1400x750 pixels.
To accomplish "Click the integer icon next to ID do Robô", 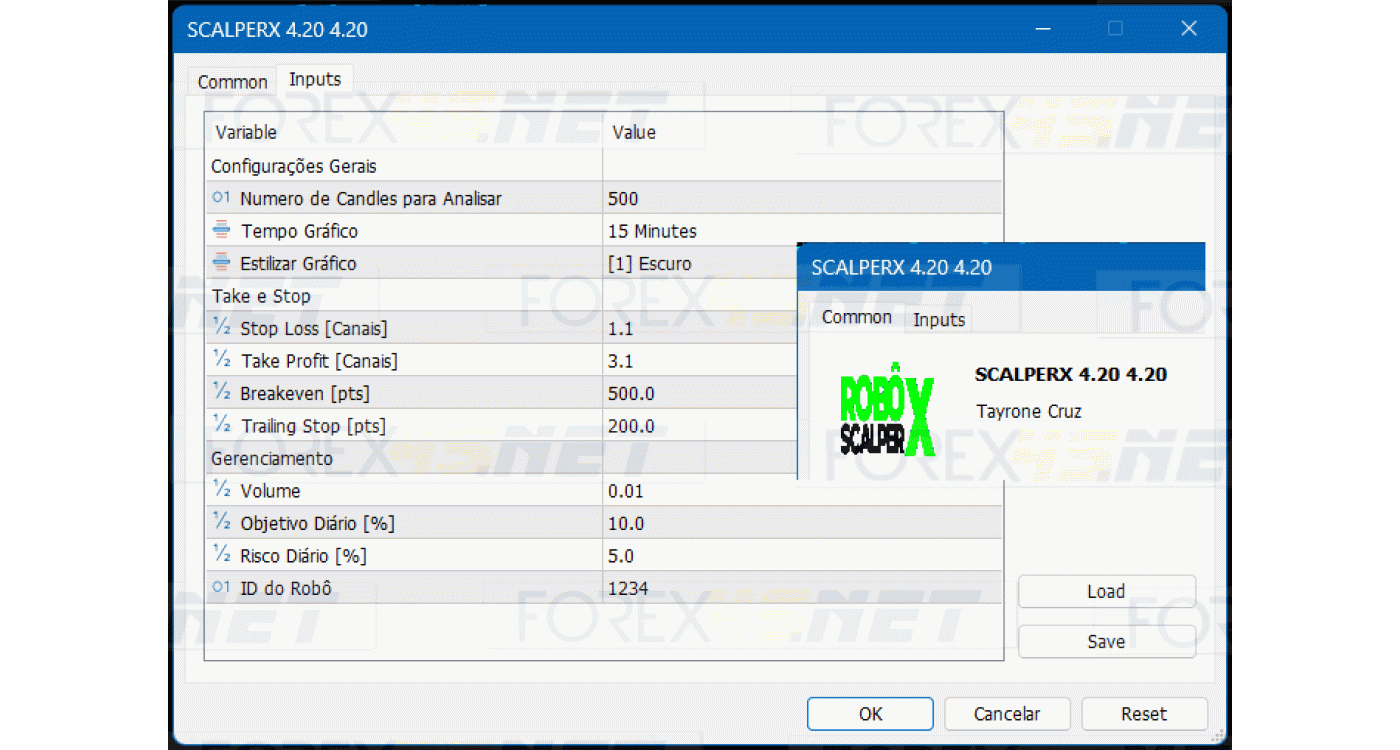I will tap(220, 588).
